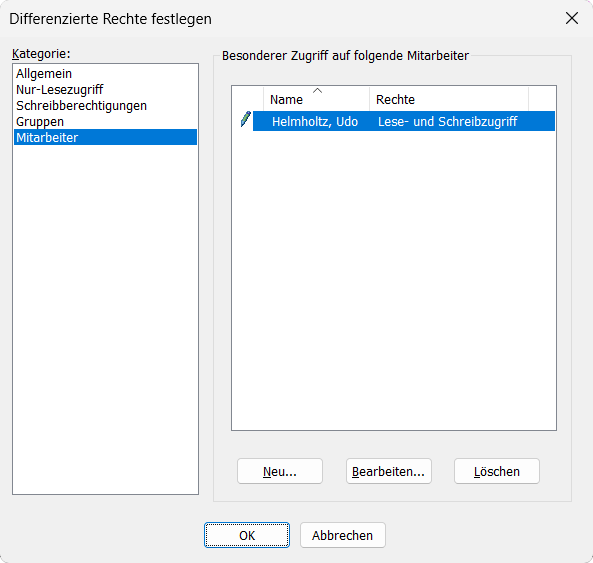Viewport: 593px width, 563px height.
Task: Close the Differenzierte Rechte festlegen dialog
Action: pos(572,18)
